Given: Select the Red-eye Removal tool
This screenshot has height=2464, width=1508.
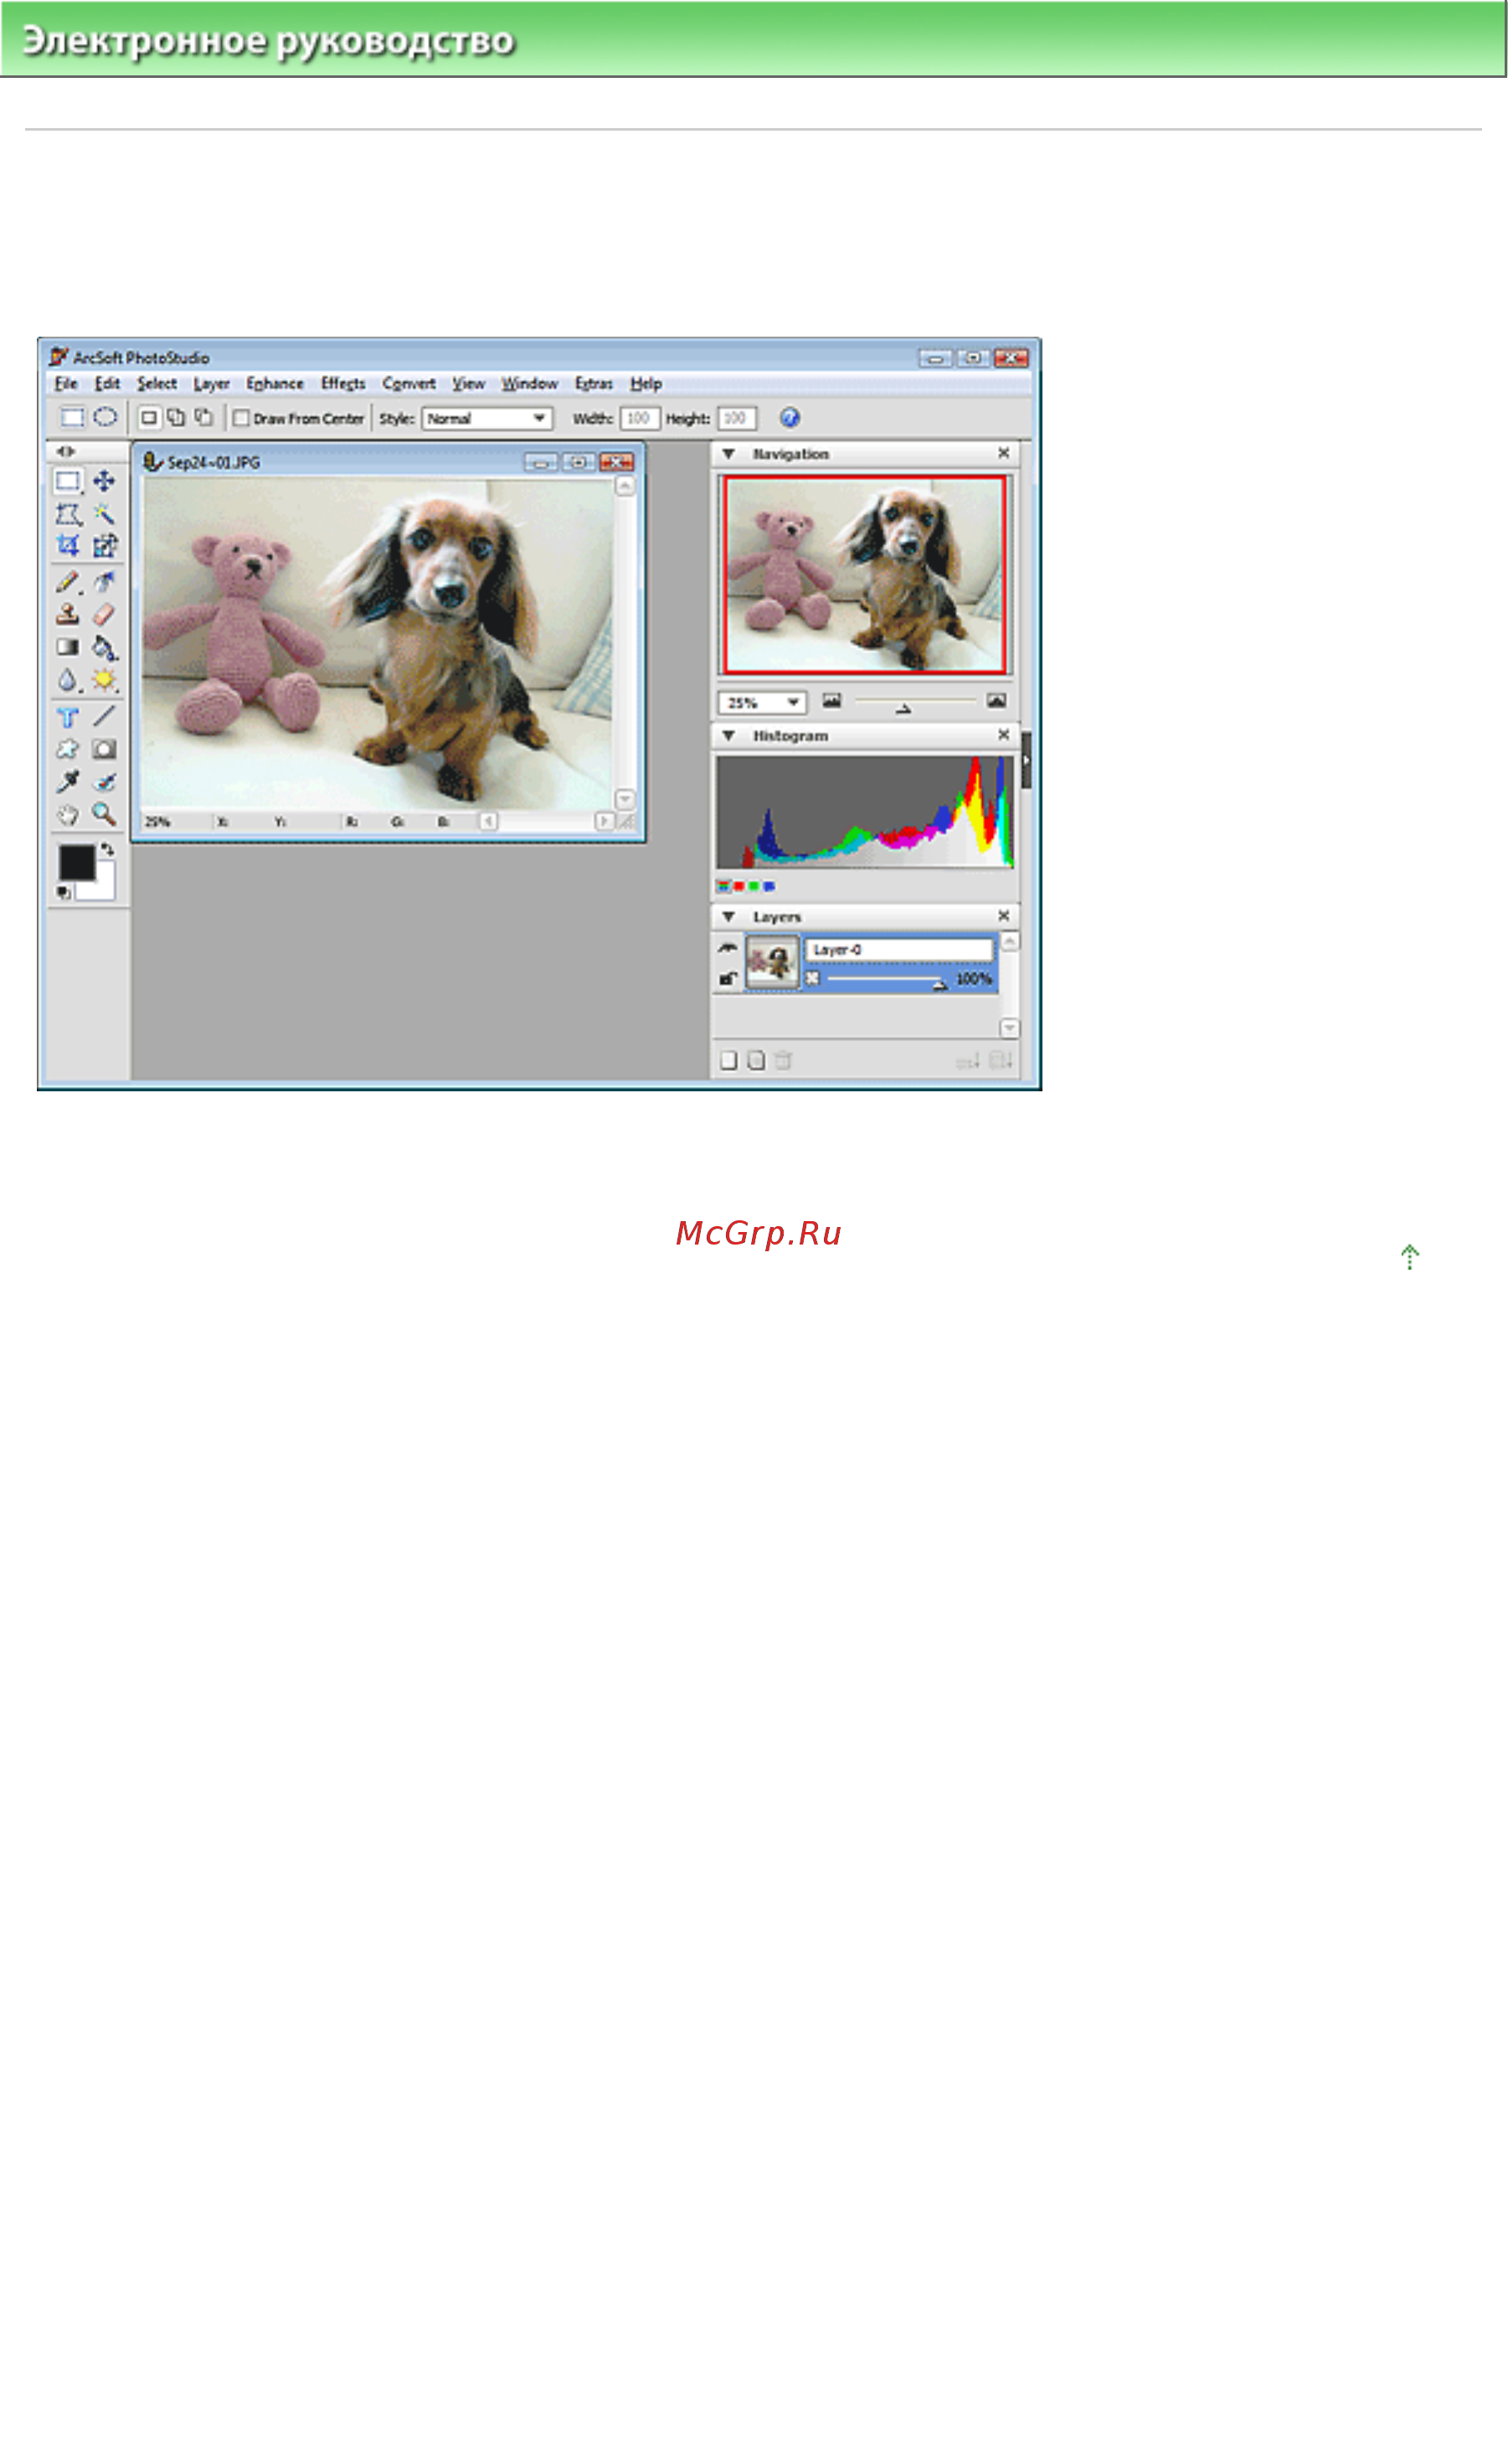Looking at the screenshot, I should (104, 781).
